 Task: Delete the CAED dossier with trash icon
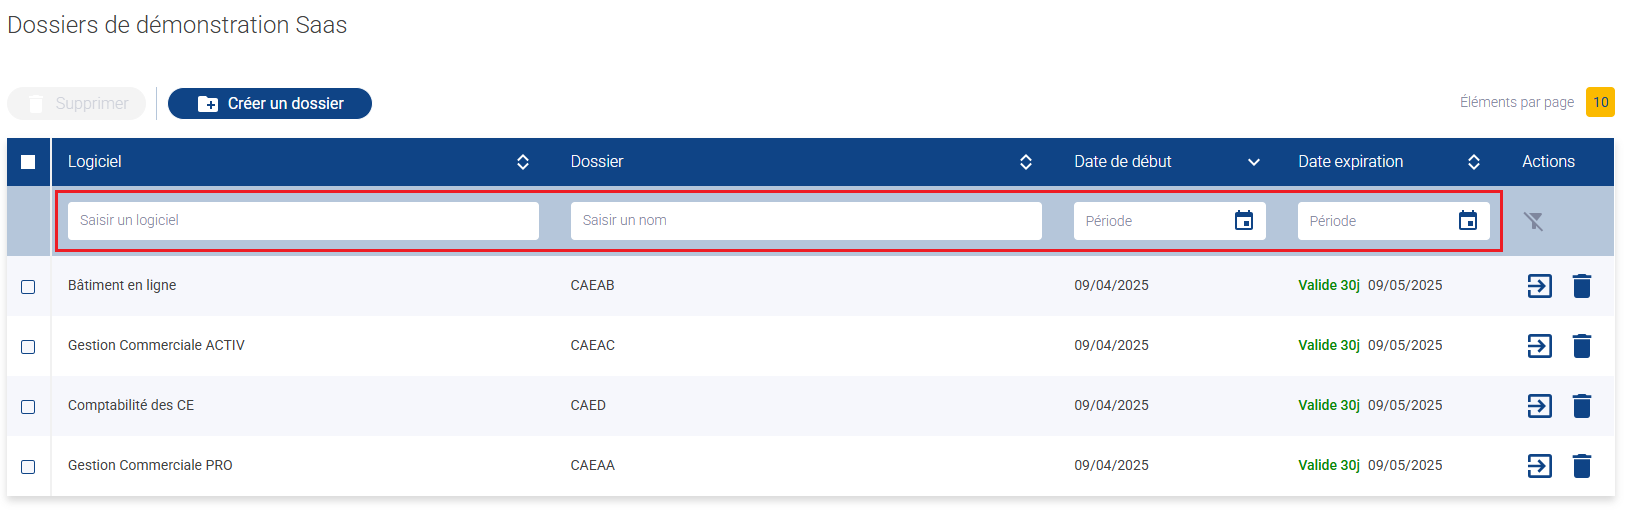1582,406
